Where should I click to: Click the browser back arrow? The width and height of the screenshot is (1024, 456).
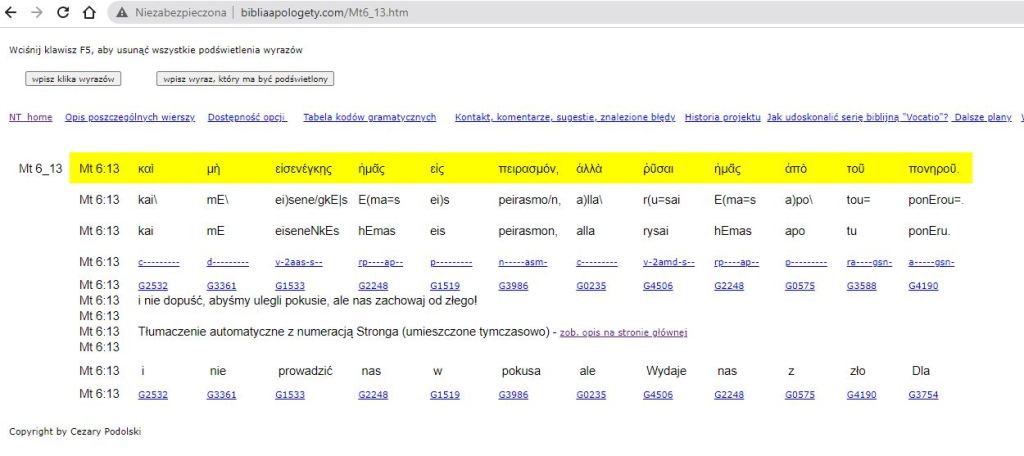tap(12, 13)
